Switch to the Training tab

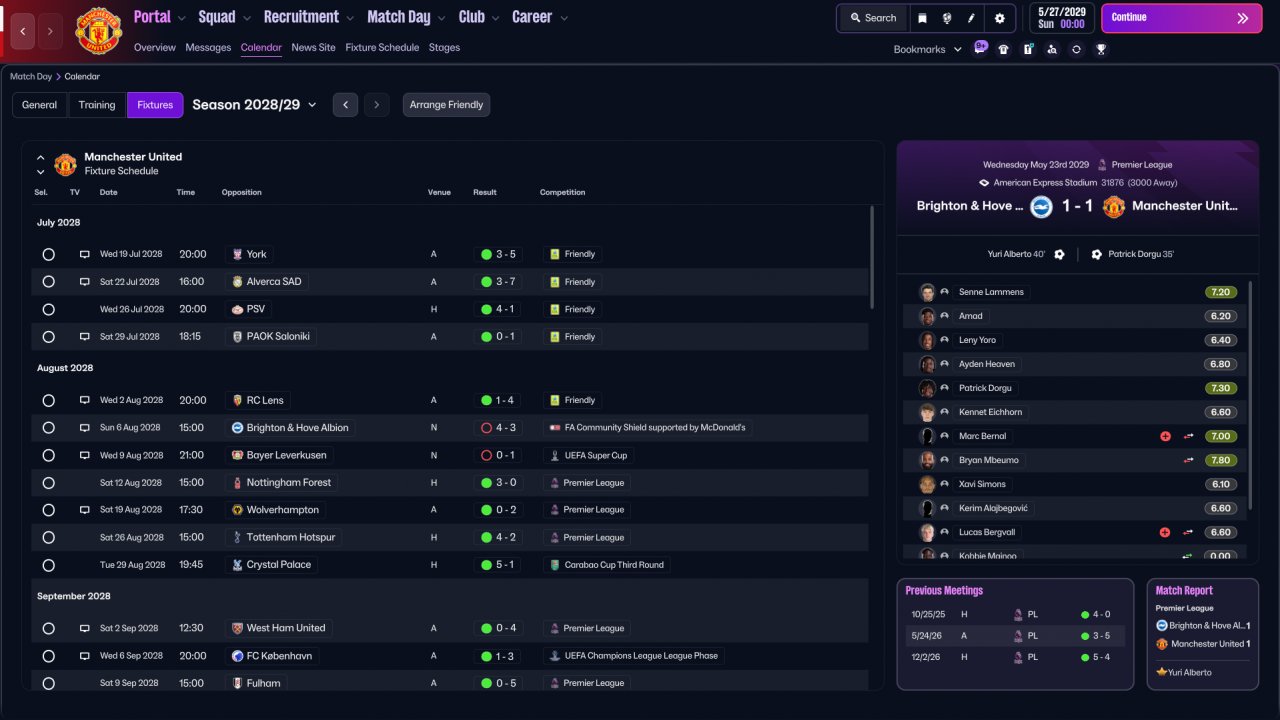pos(97,105)
